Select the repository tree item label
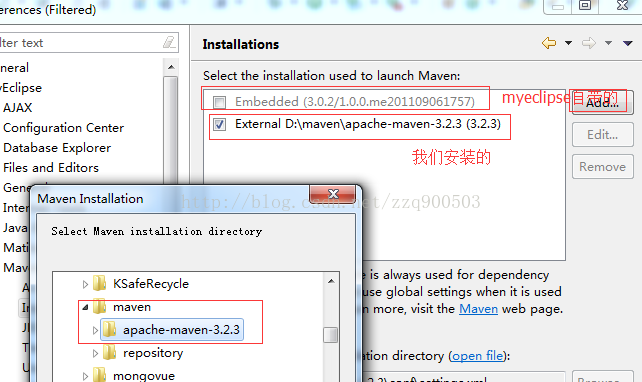642x382 pixels. (x=153, y=353)
